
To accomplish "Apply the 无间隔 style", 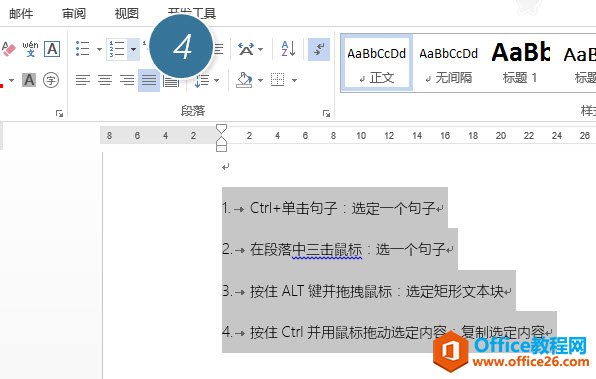I will [x=449, y=63].
